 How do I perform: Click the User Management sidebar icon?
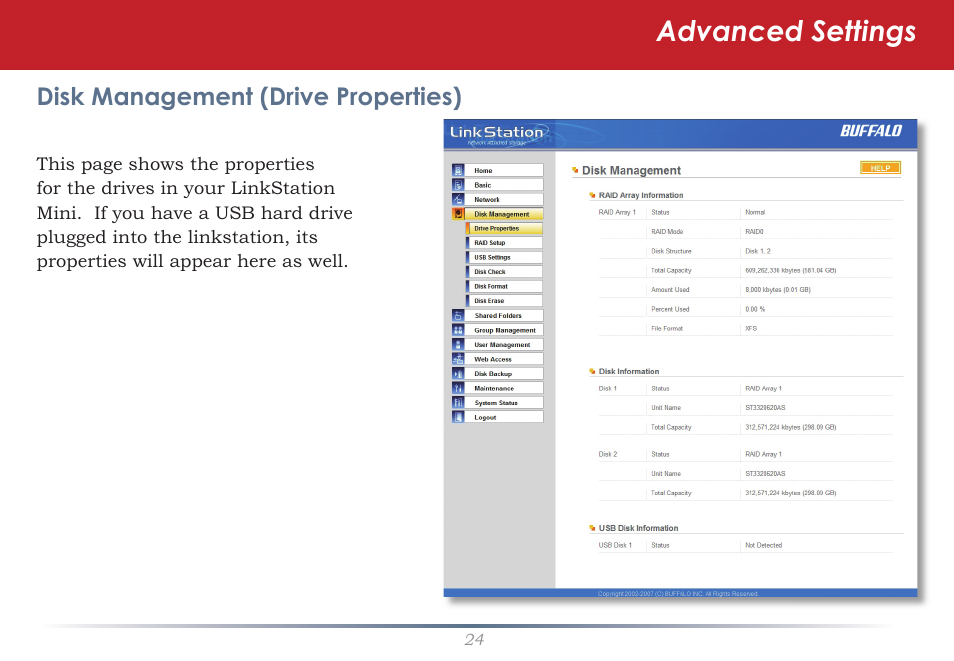coord(458,344)
